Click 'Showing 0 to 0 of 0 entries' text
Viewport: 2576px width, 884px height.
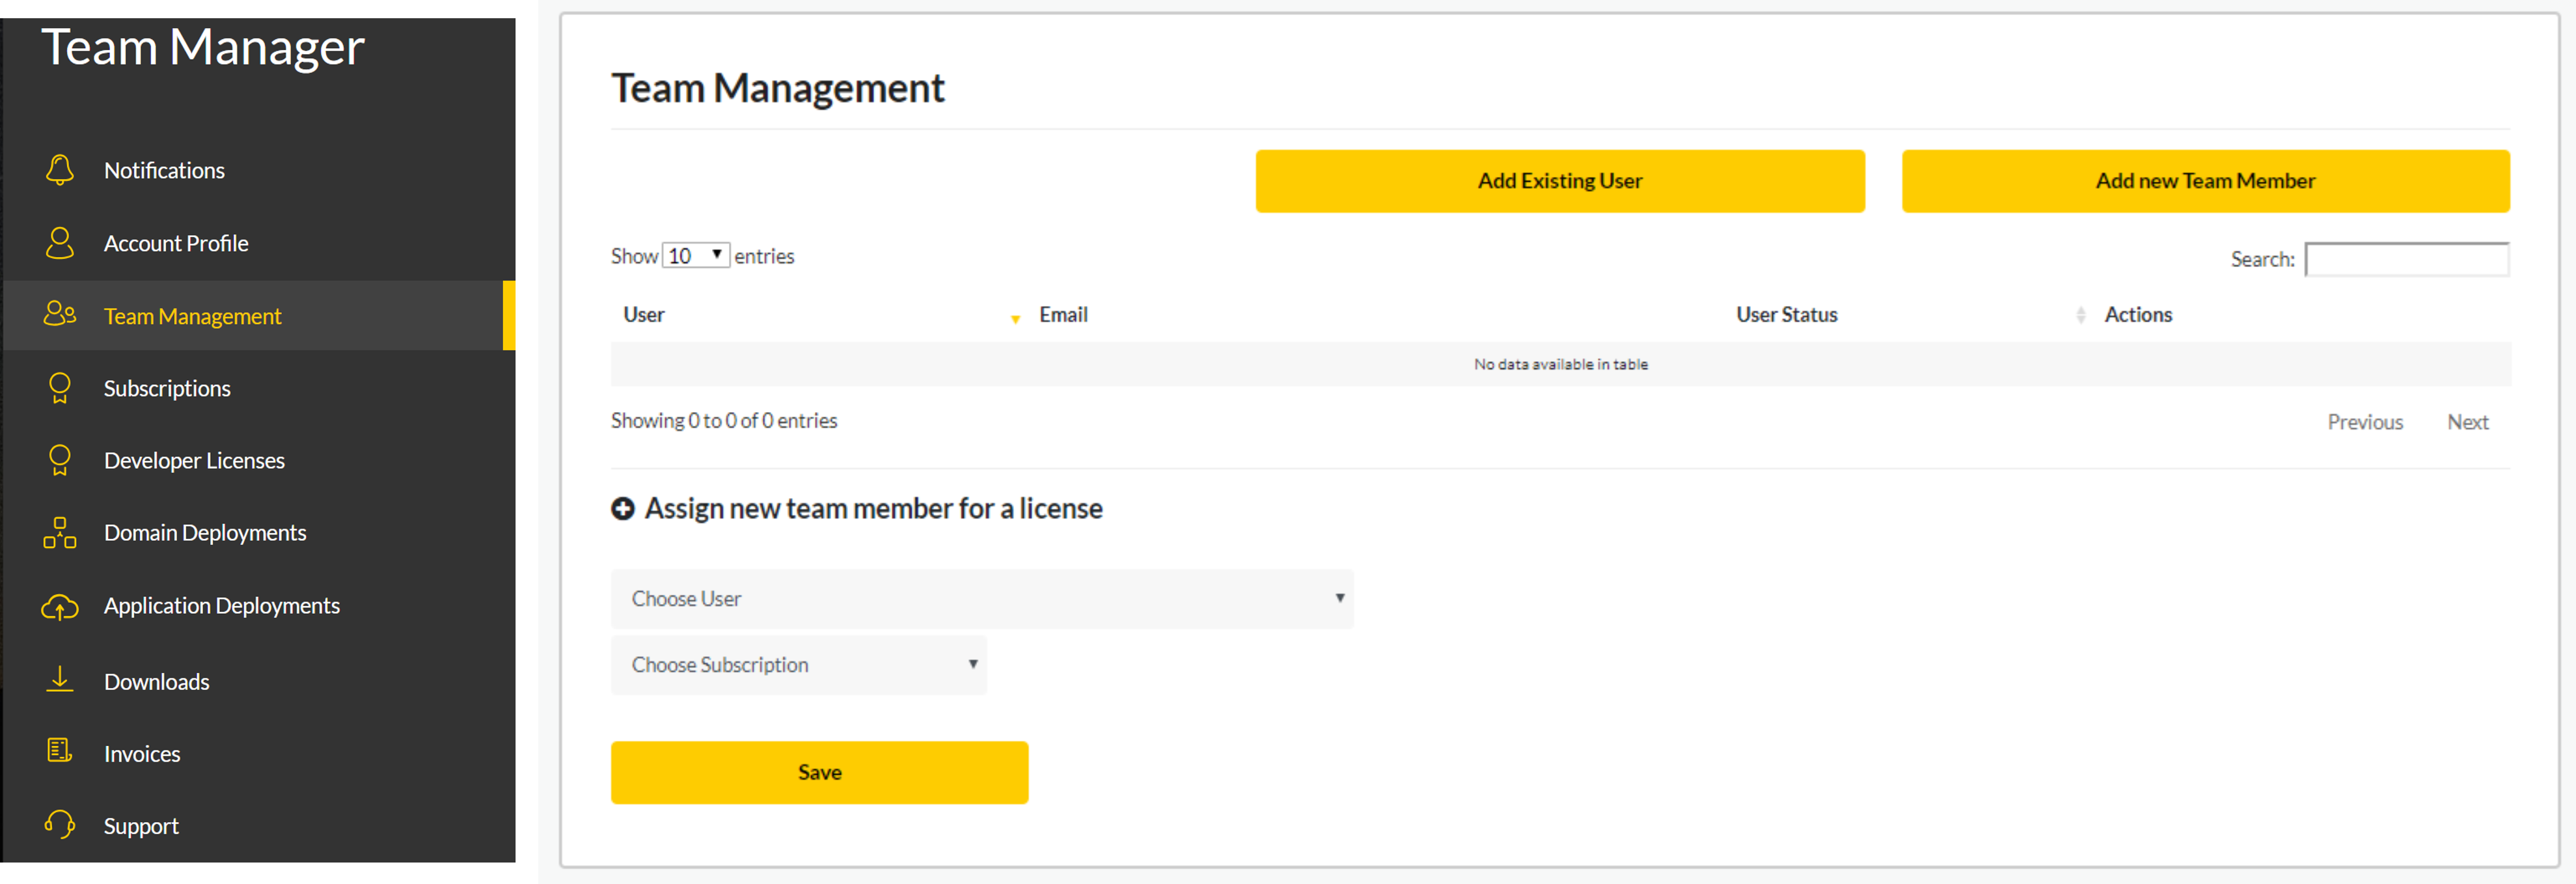pyautogui.click(x=724, y=421)
